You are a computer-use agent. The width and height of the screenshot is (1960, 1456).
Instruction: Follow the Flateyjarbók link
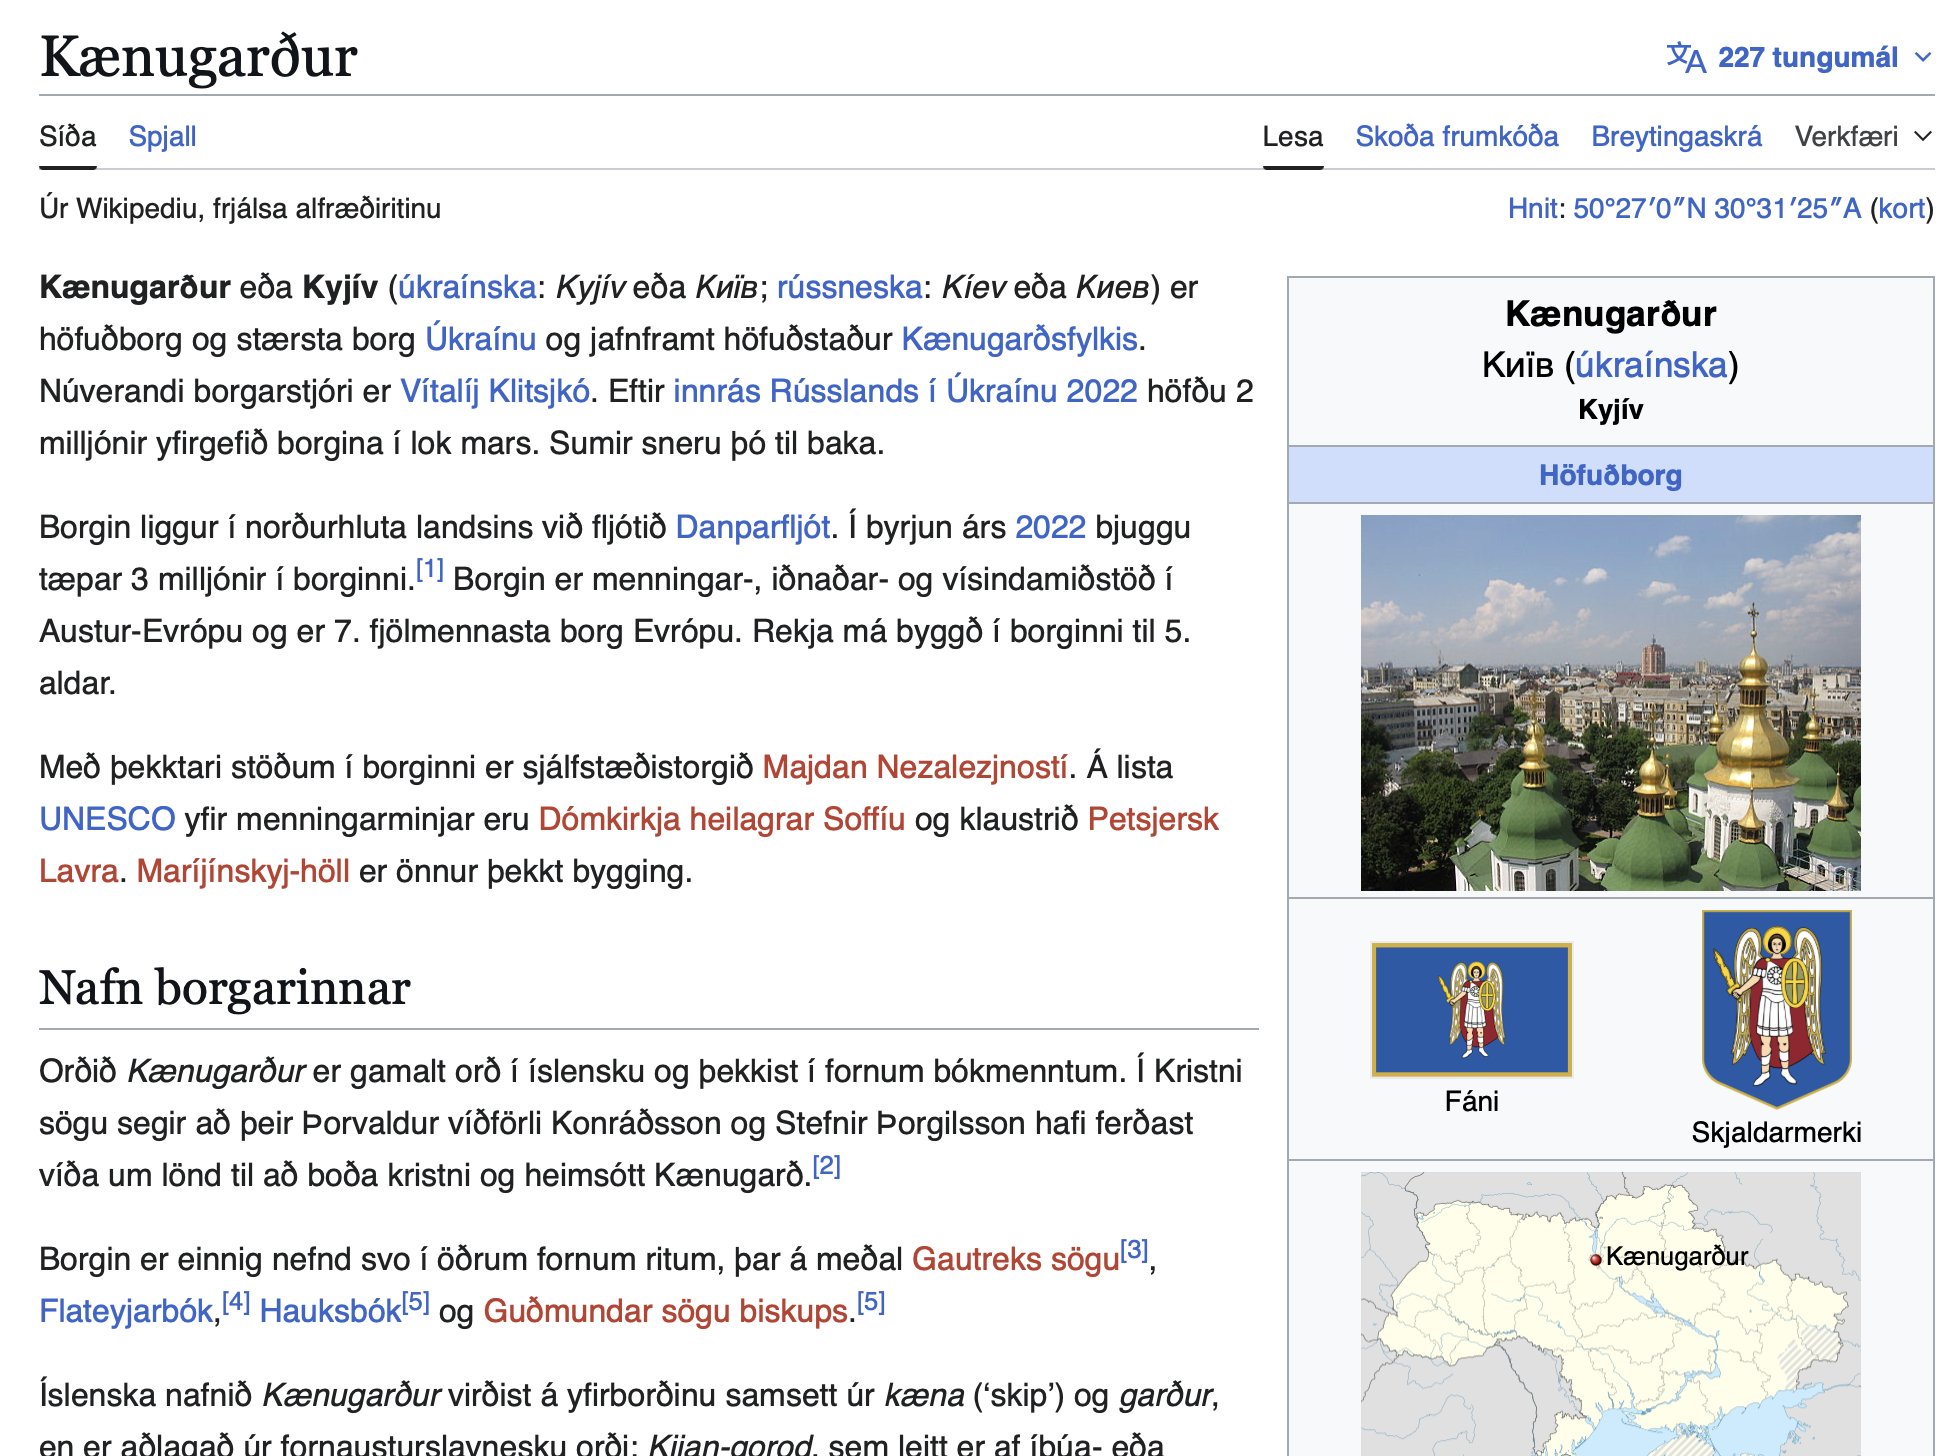click(x=126, y=1311)
